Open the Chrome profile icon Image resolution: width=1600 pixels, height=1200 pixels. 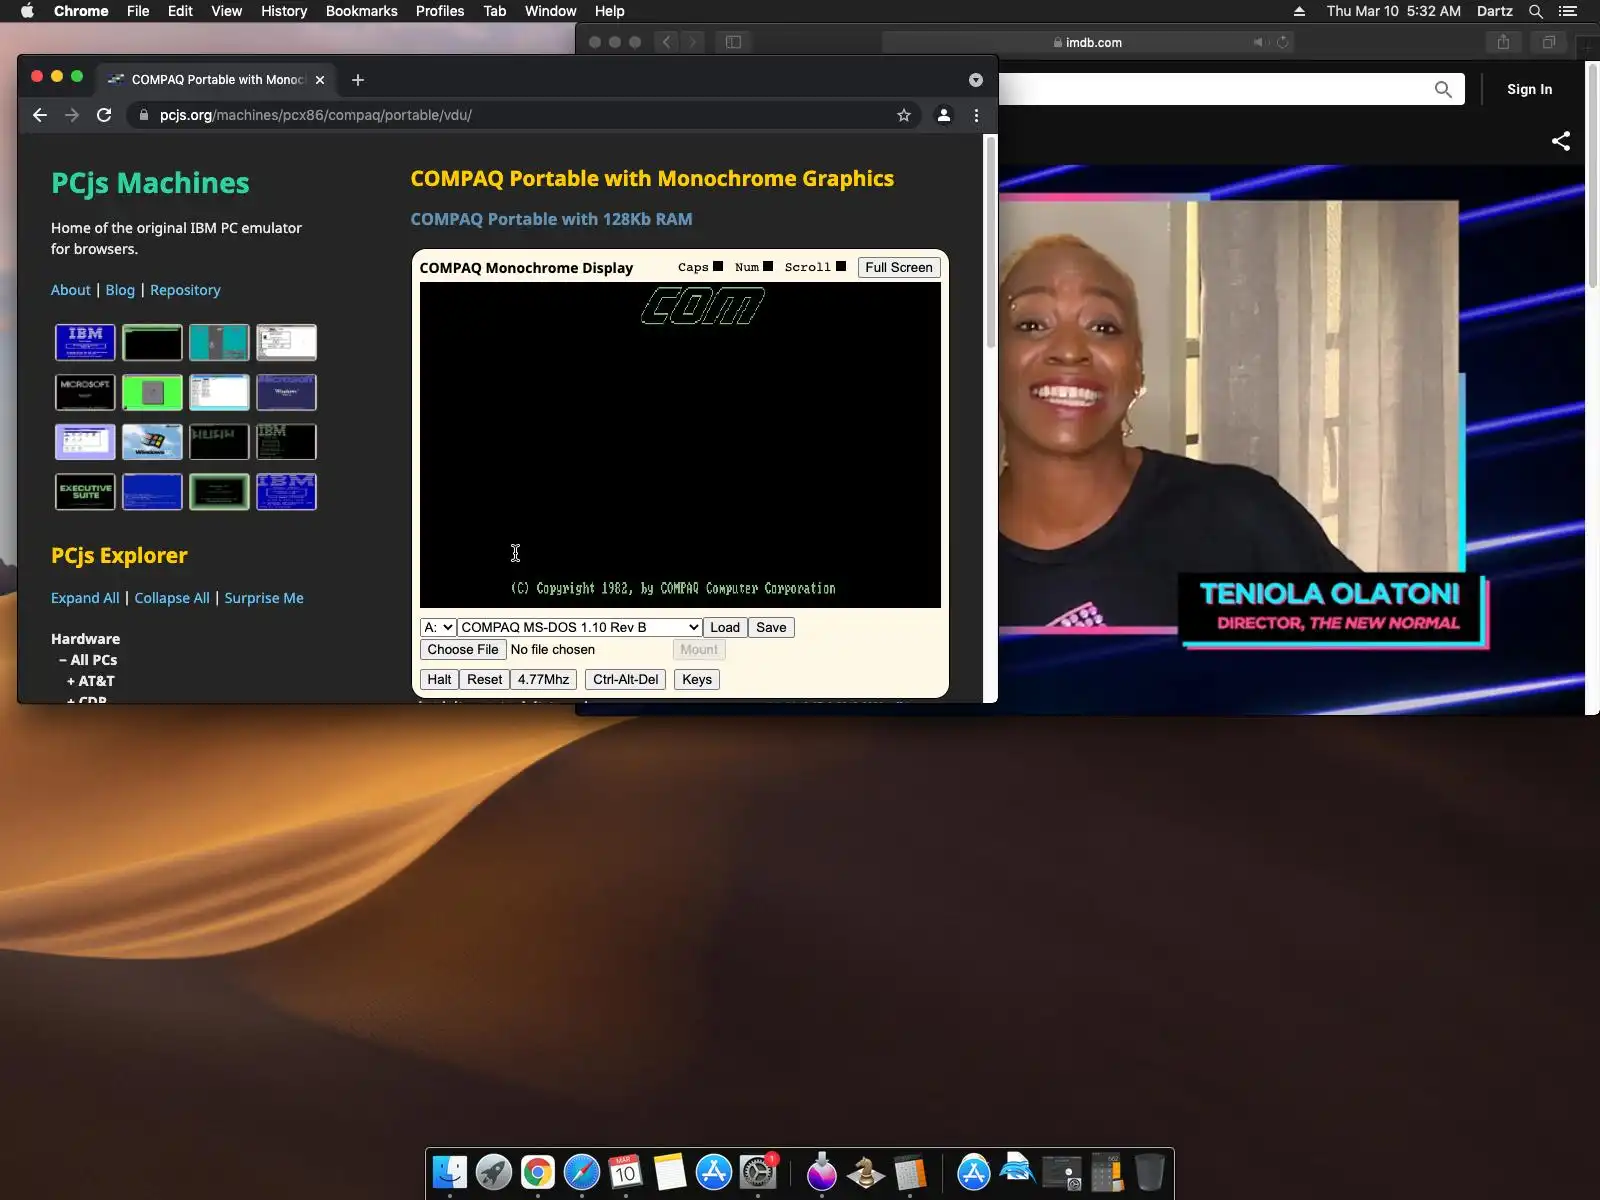click(943, 115)
